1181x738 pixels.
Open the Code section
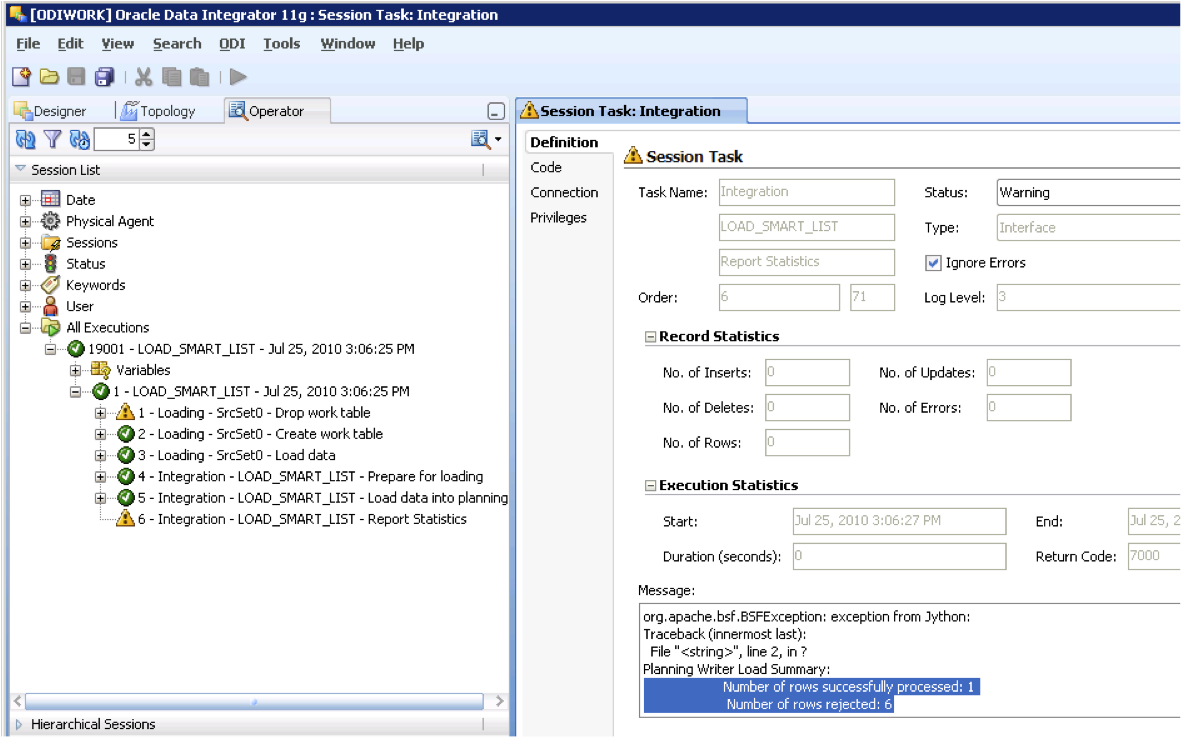click(x=546, y=167)
